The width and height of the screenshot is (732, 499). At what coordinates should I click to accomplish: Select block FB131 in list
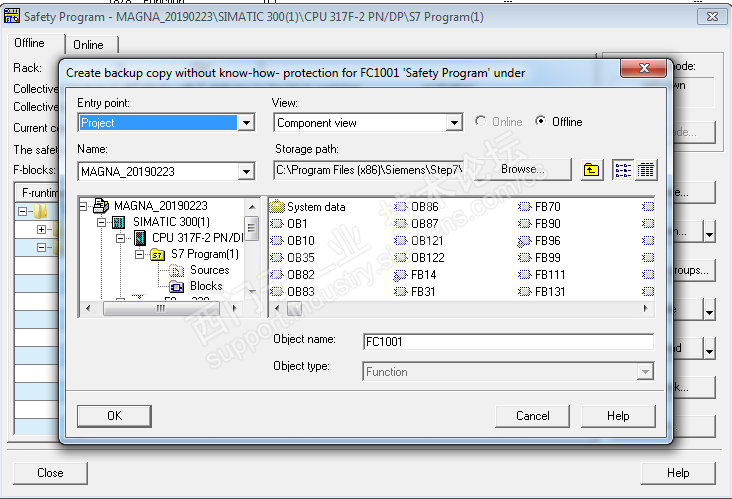coord(542,291)
